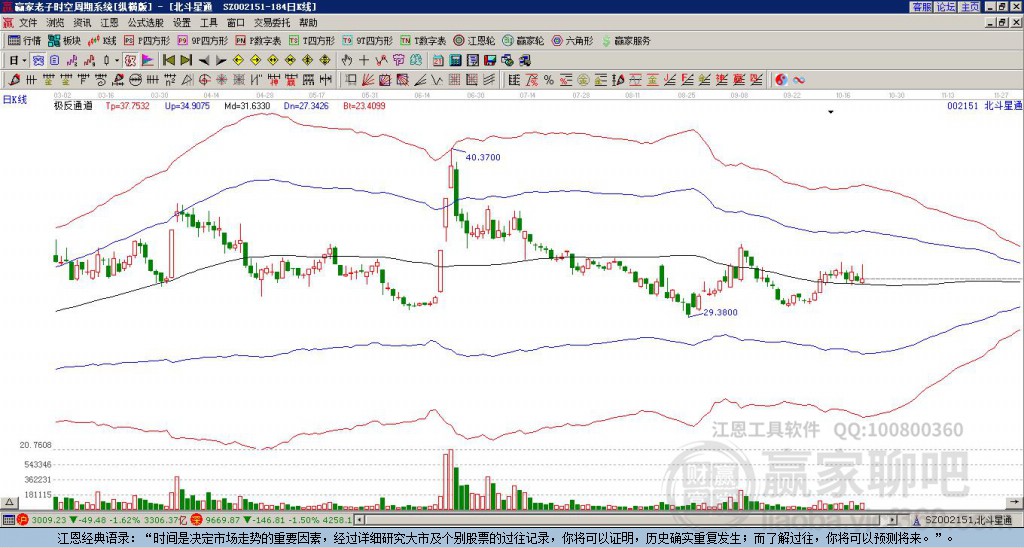Open the calendar date icon
The width and height of the screenshot is (1024, 548).
(x=438, y=61)
